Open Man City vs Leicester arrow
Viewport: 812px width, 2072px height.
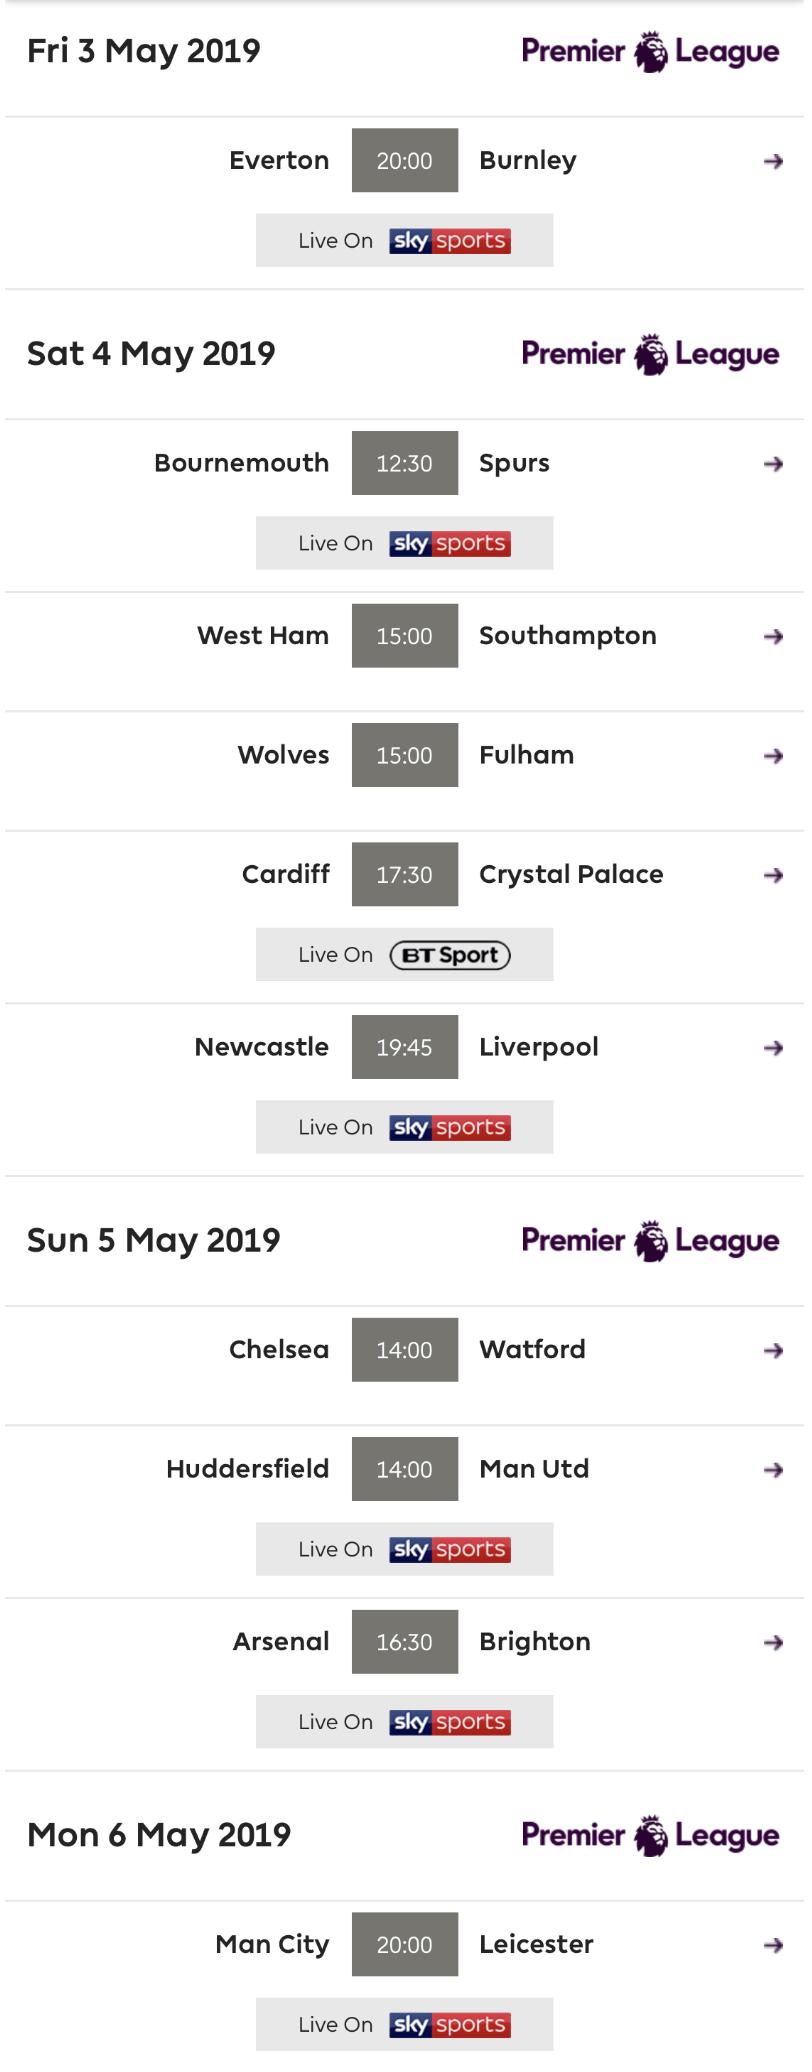[773, 1946]
